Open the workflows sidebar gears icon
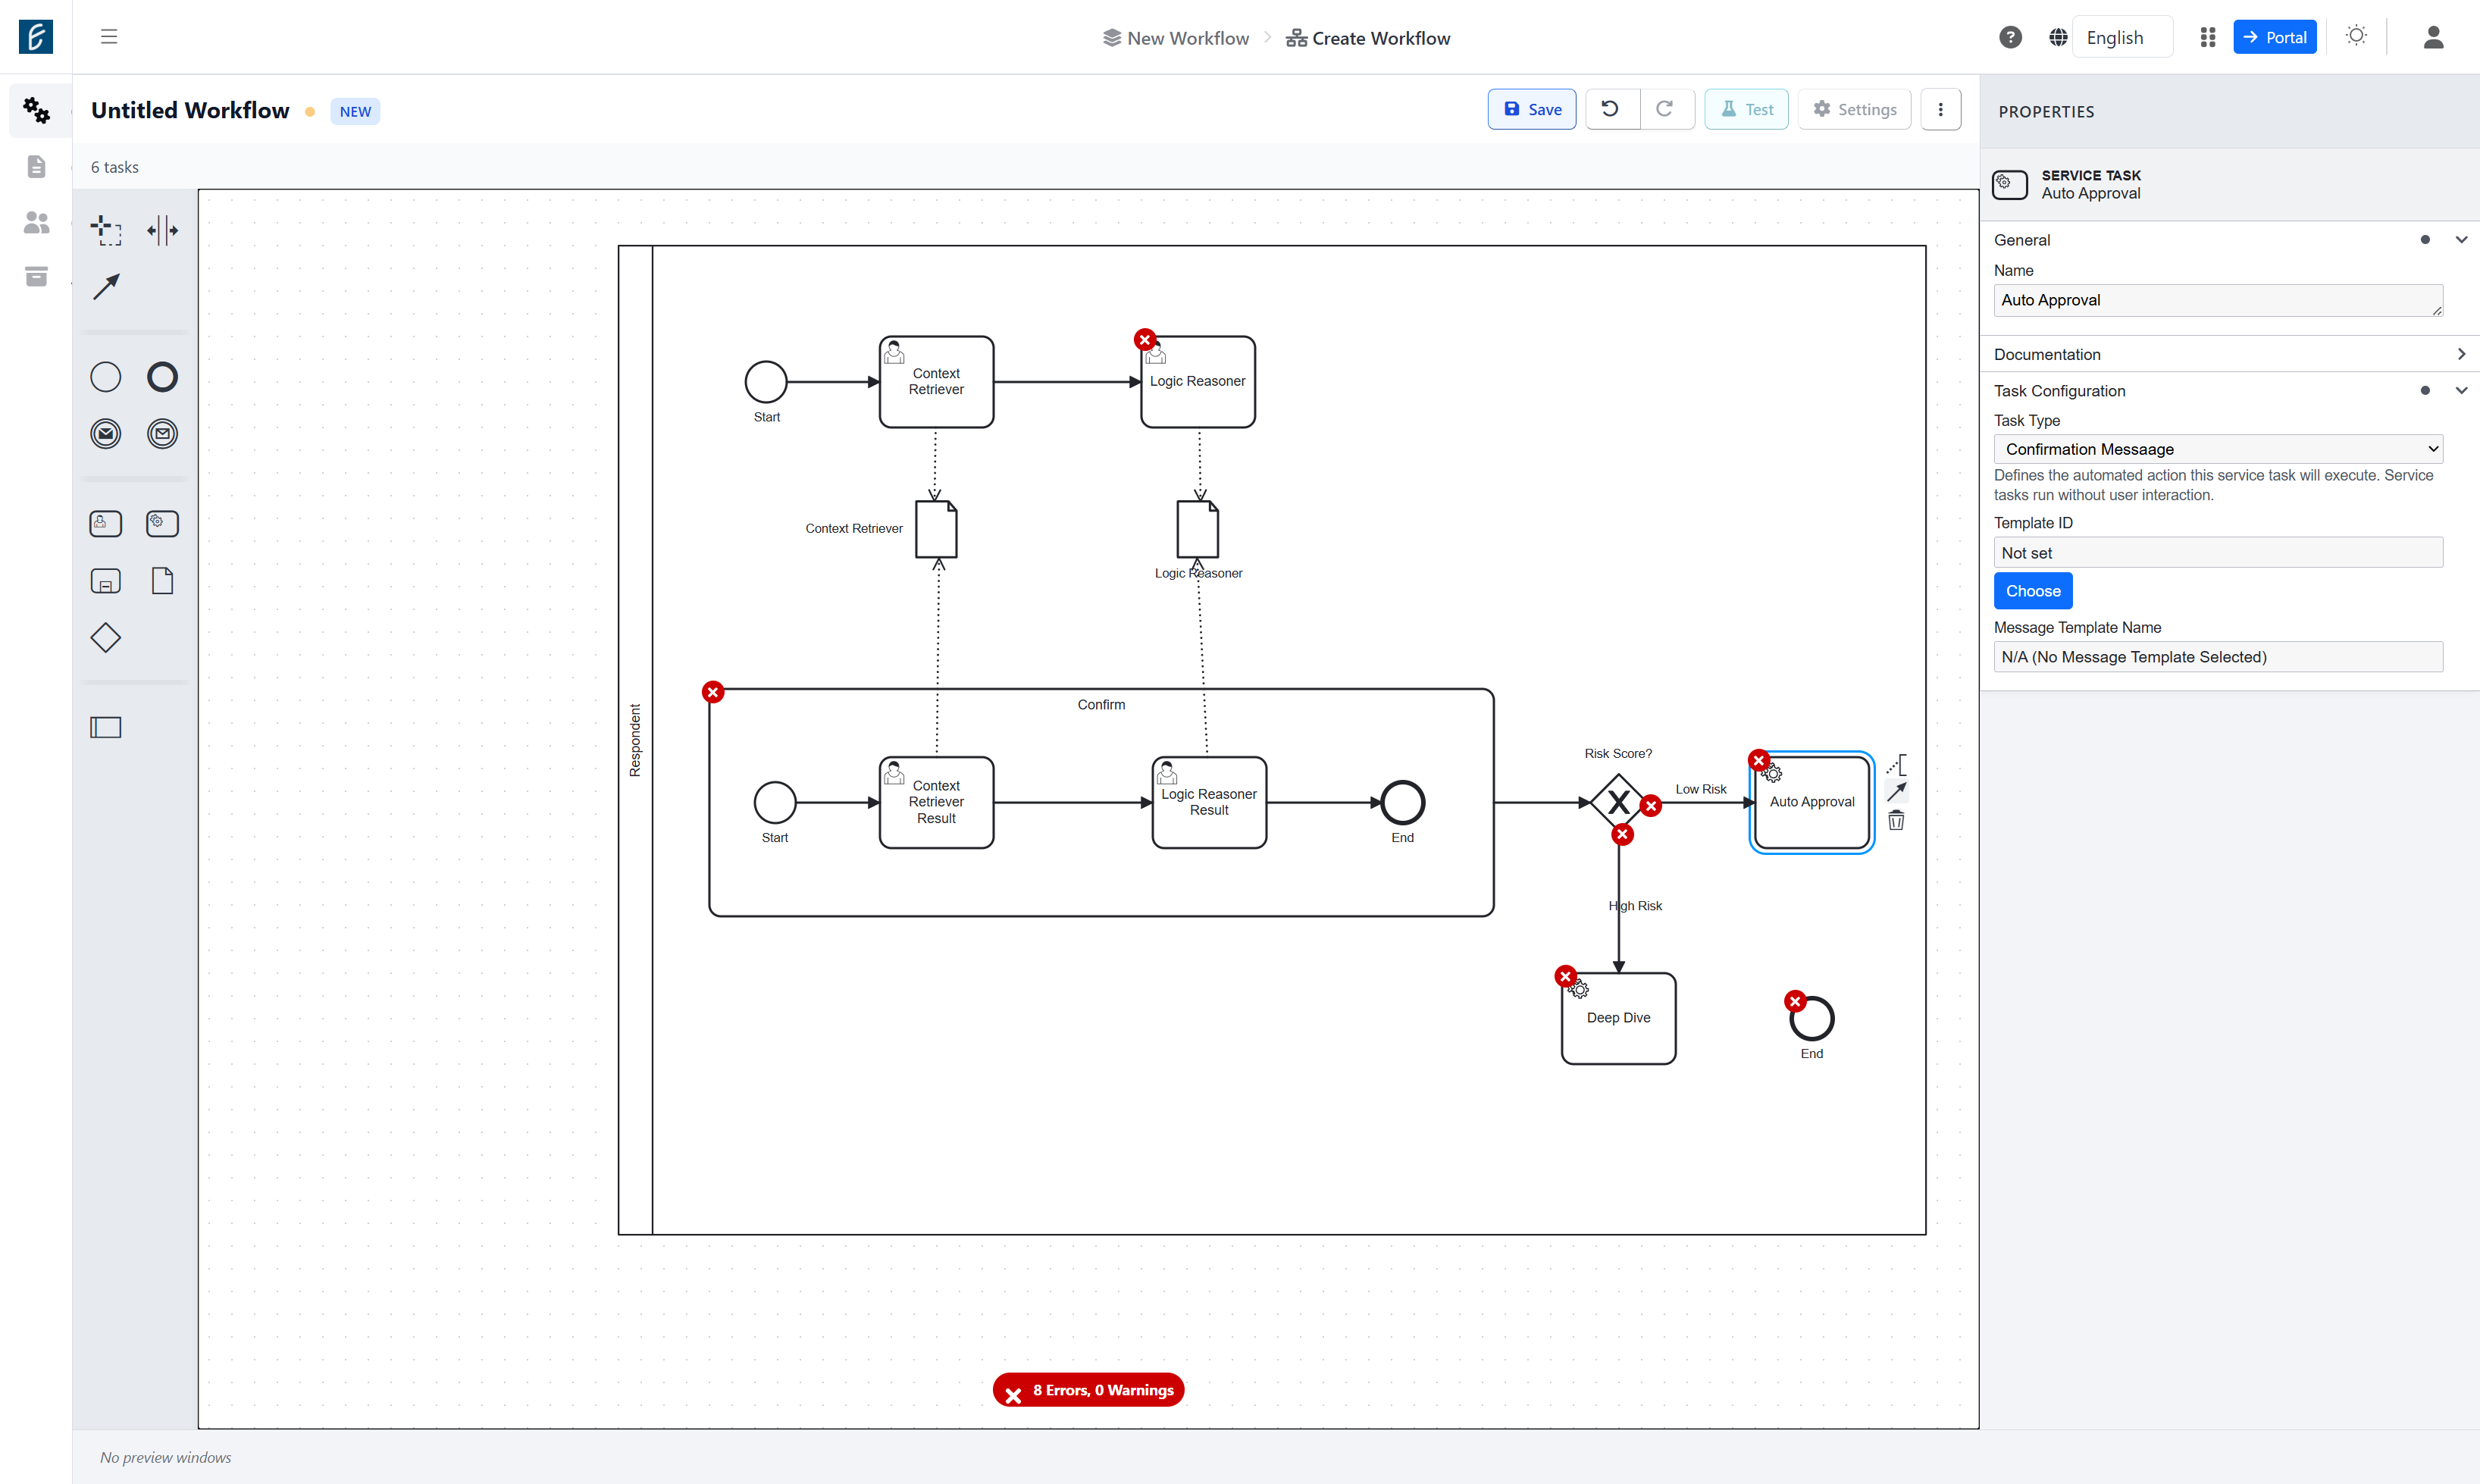 (x=37, y=110)
